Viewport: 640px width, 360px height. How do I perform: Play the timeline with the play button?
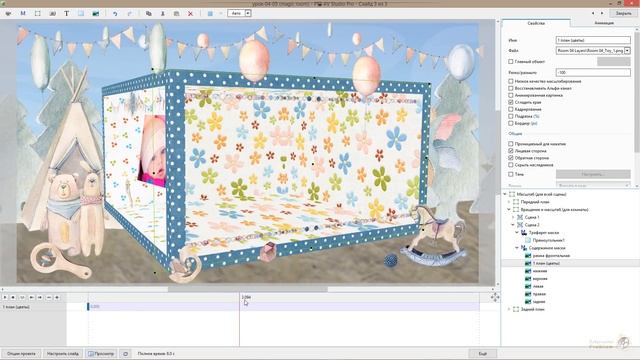tap(5, 298)
